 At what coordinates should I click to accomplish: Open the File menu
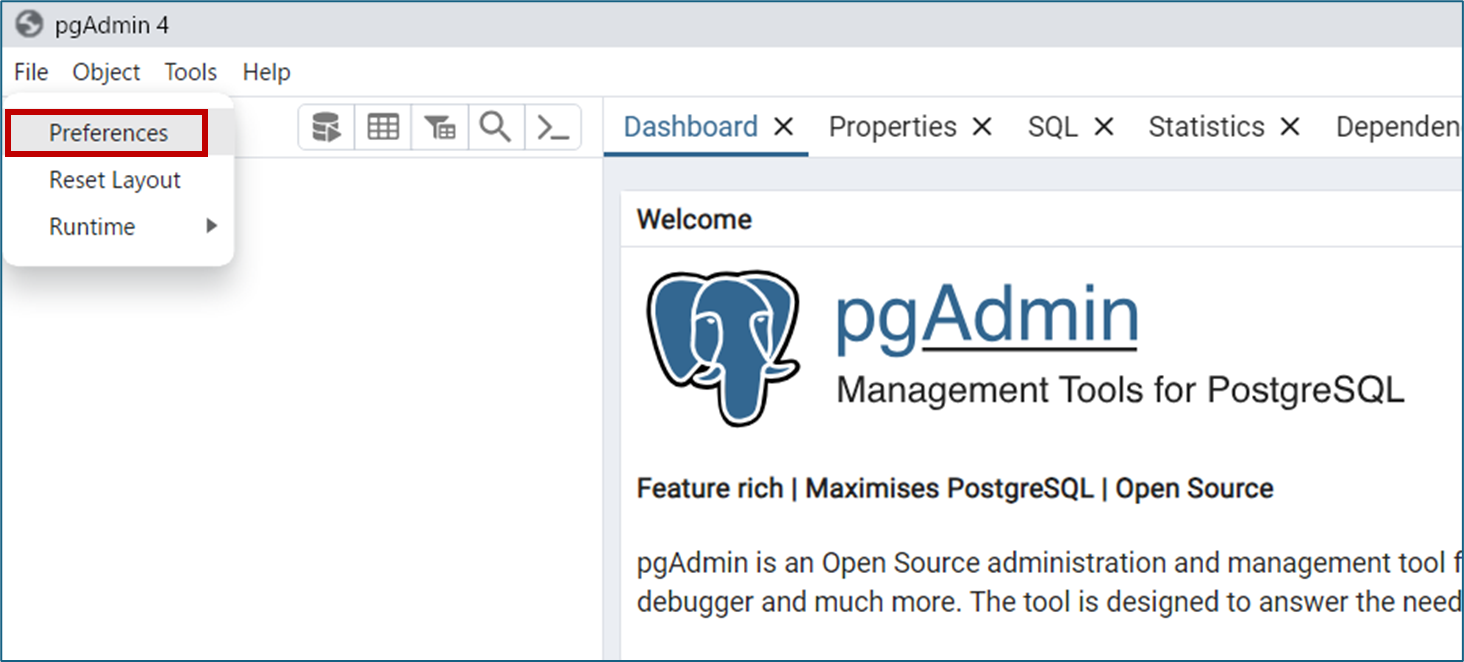(x=31, y=72)
